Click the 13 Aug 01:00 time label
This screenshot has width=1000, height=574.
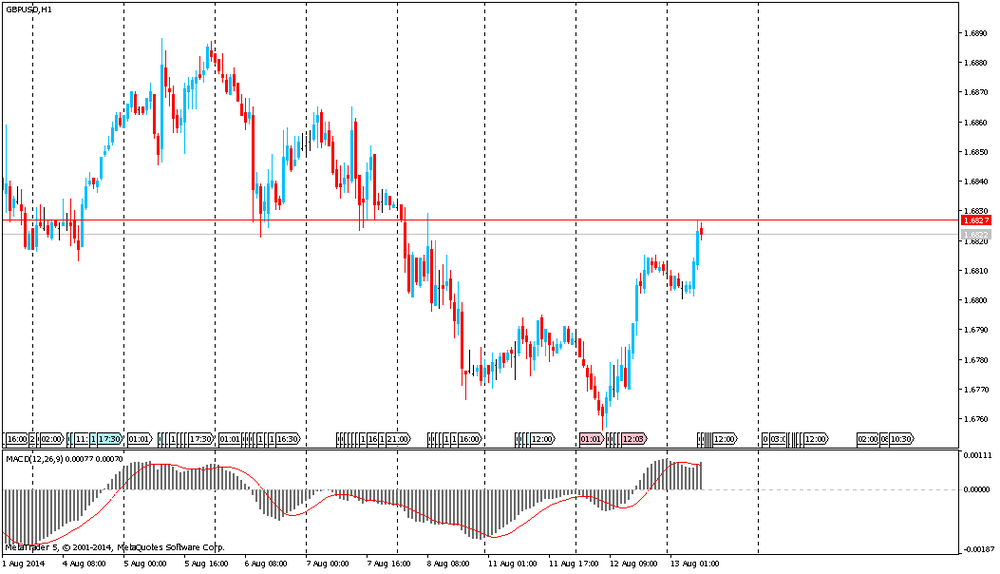(695, 564)
